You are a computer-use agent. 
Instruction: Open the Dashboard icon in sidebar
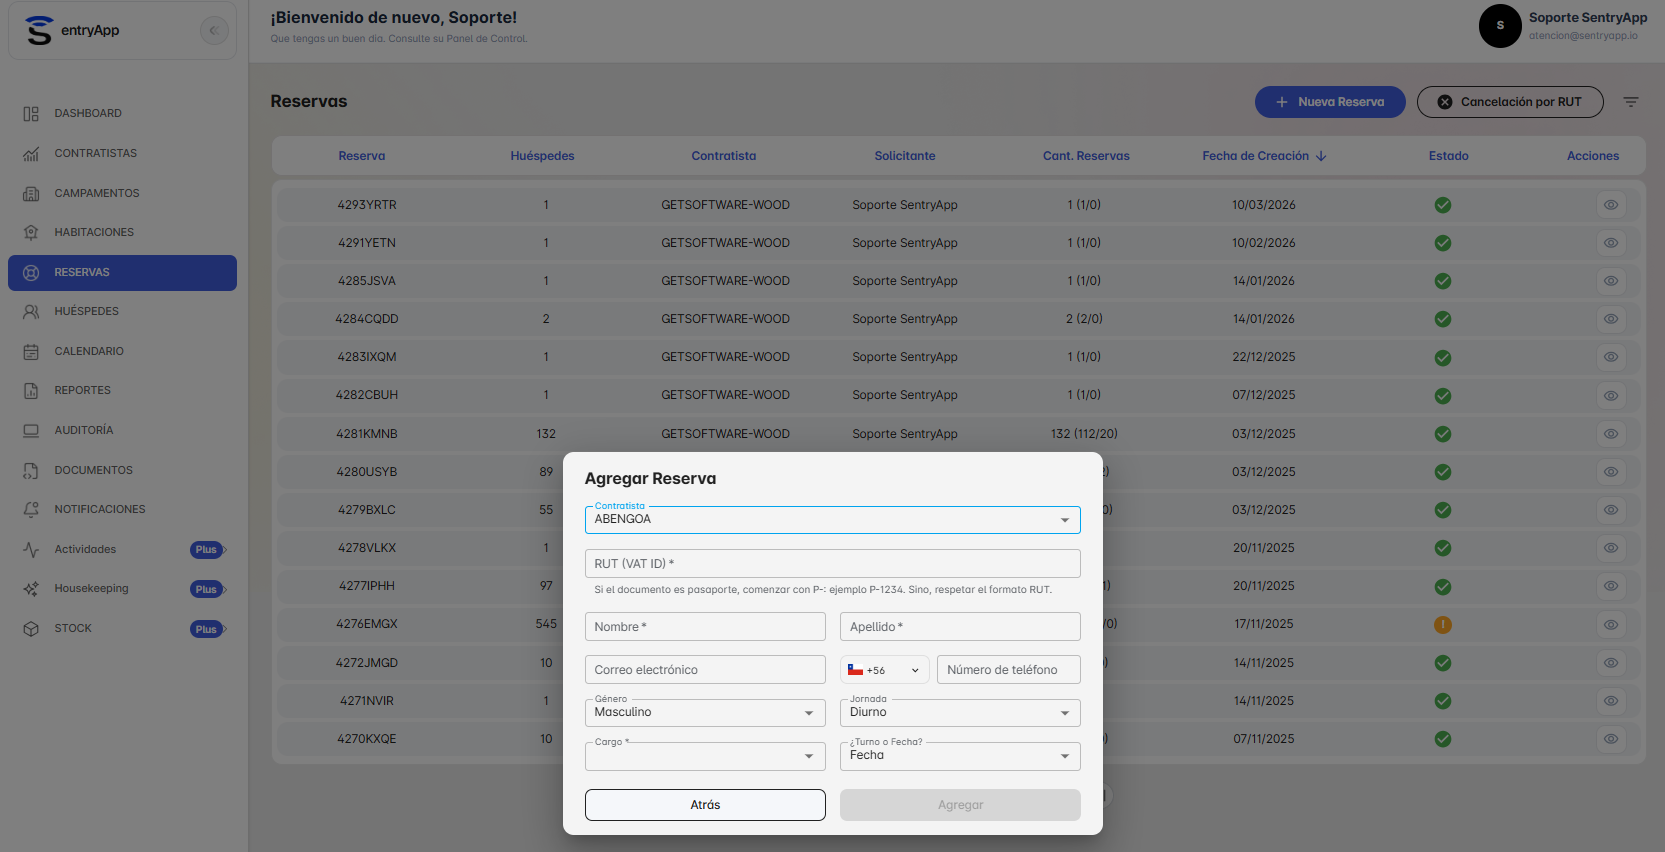tap(31, 114)
